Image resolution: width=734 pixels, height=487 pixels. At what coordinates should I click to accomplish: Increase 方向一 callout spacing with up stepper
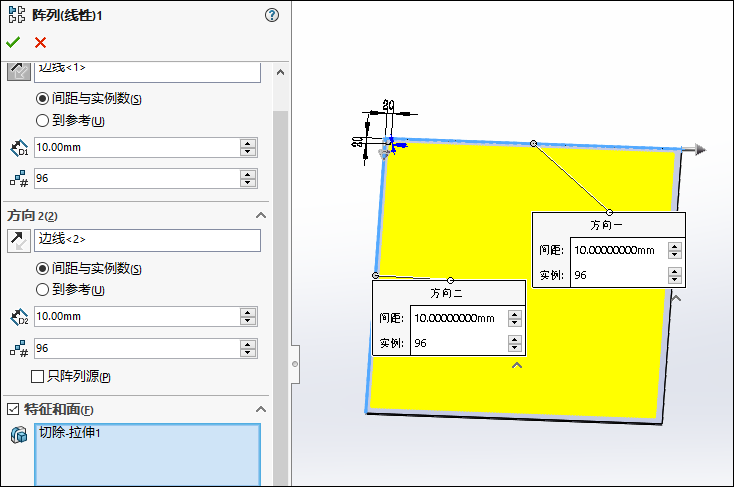click(x=675, y=246)
